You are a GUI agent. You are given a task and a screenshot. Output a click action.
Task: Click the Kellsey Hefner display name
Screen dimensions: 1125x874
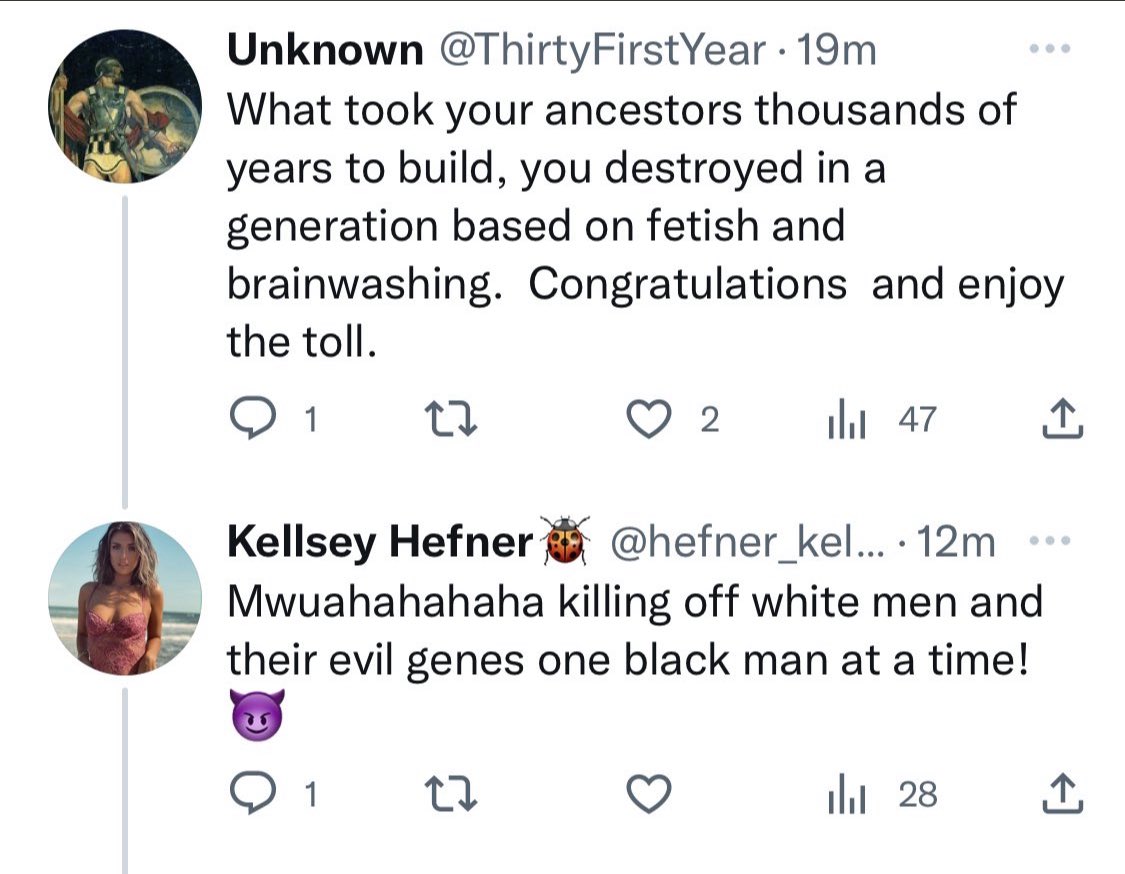[x=380, y=542]
